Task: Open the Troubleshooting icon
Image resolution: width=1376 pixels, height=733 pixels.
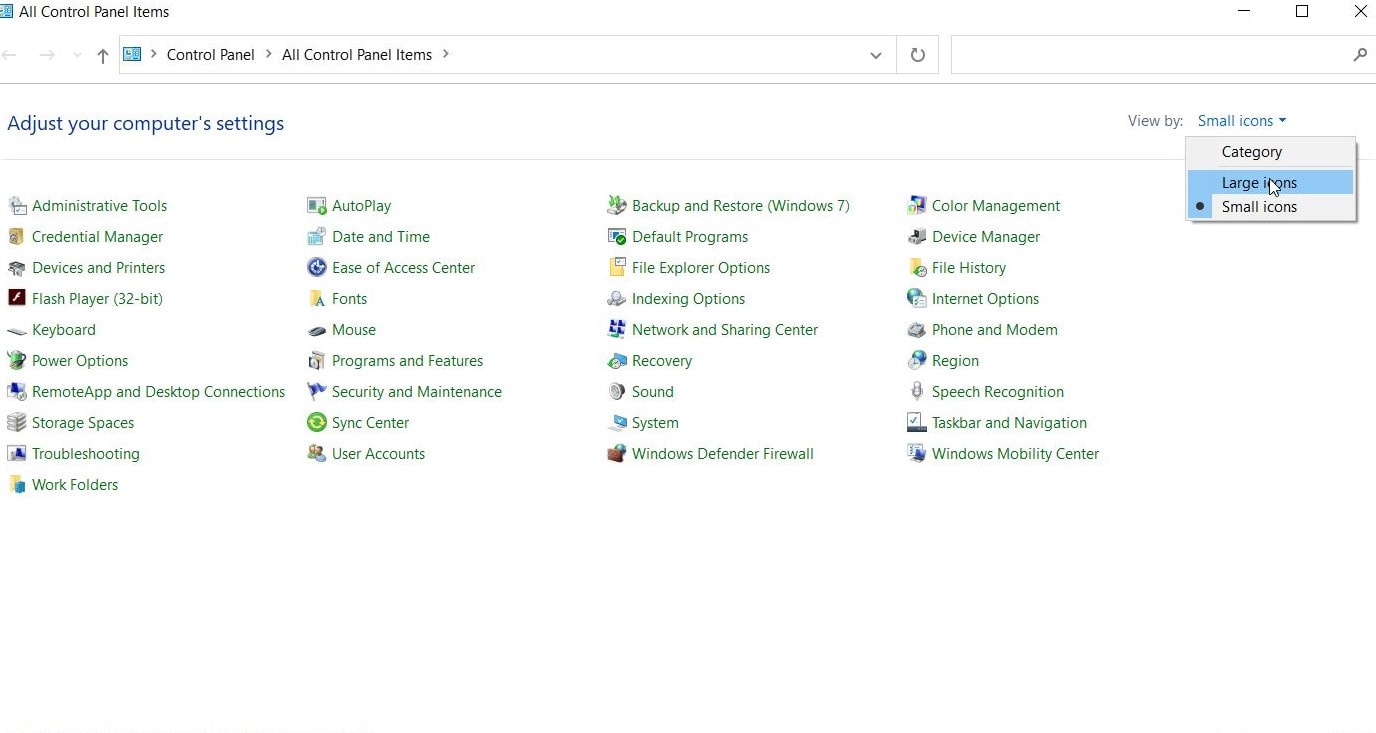Action: pyautogui.click(x=17, y=454)
